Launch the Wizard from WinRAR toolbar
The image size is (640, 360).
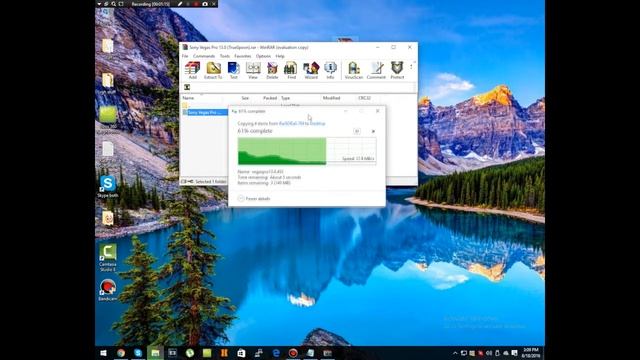point(311,70)
